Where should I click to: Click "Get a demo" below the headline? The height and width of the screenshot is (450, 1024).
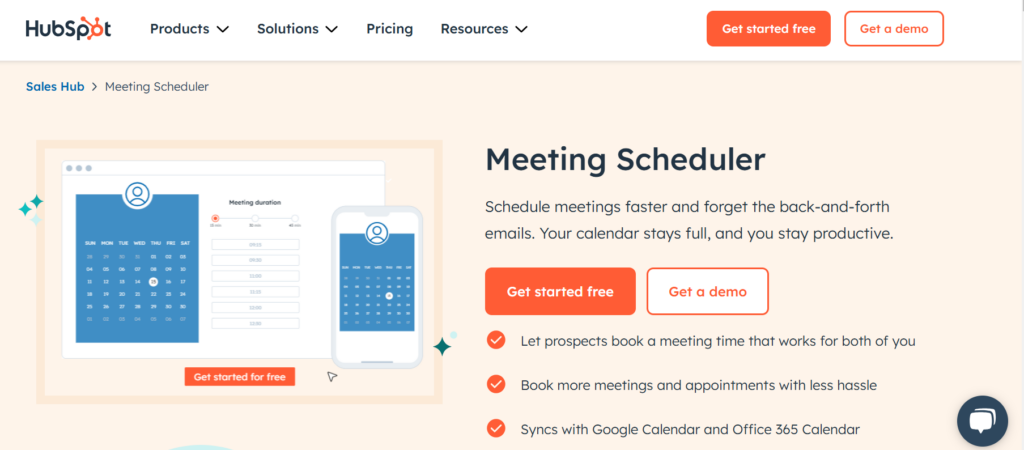click(x=707, y=292)
